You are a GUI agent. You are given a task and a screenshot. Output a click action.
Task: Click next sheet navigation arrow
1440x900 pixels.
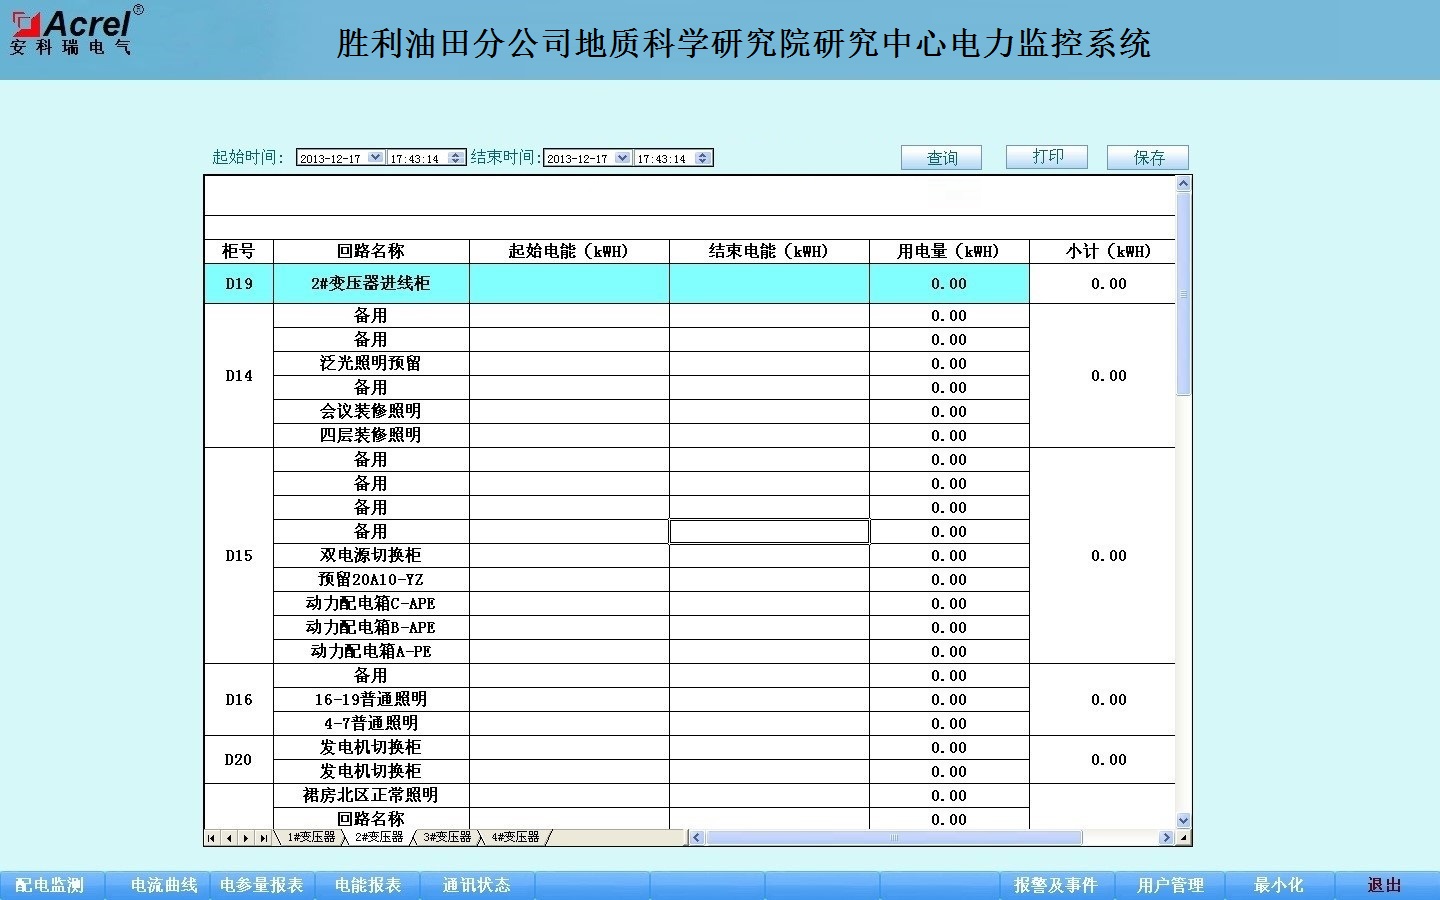point(246,838)
